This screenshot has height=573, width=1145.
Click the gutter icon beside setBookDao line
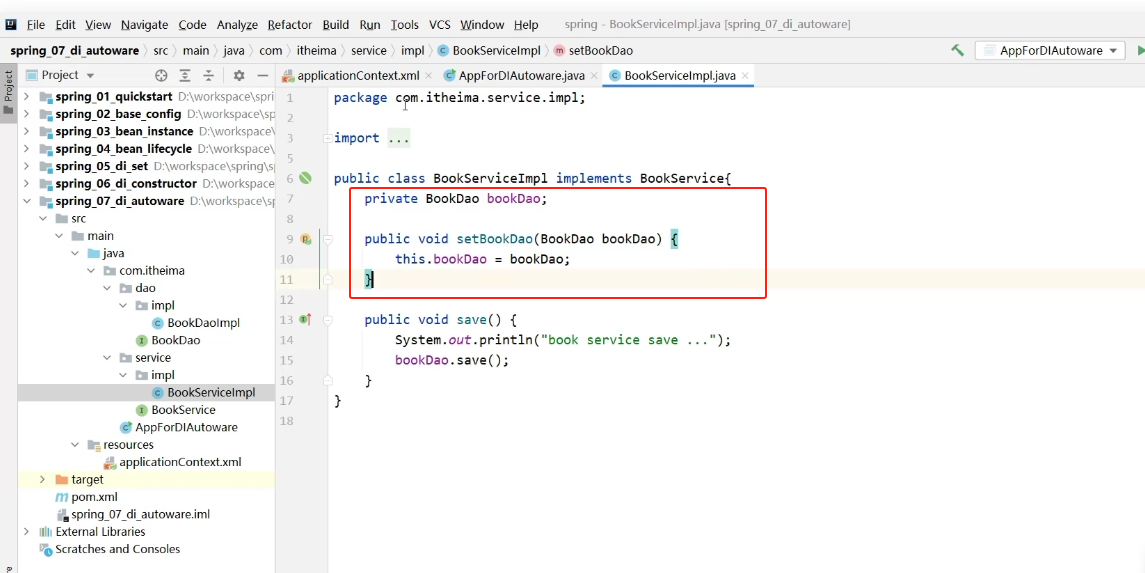[x=306, y=239]
